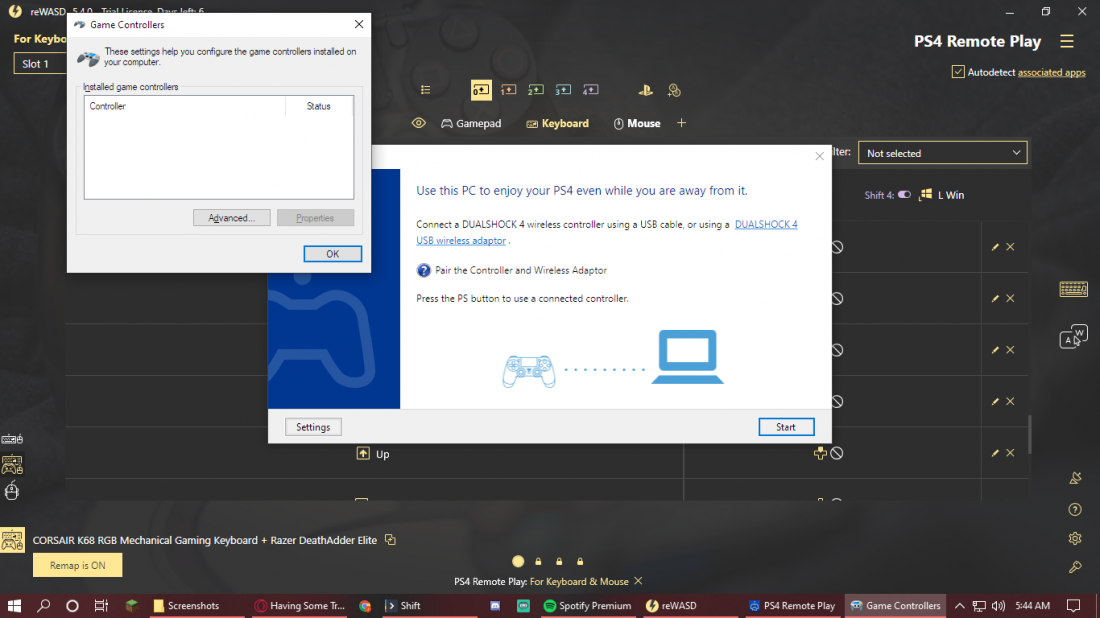1100x618 pixels.
Task: Open Windows taskbar search
Action: 43,605
